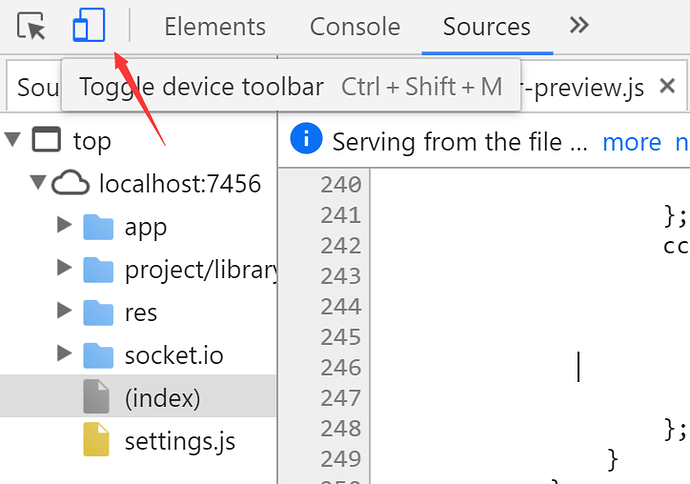The height and width of the screenshot is (484, 690).
Task: Close the preview.js file tab
Action: (x=668, y=87)
